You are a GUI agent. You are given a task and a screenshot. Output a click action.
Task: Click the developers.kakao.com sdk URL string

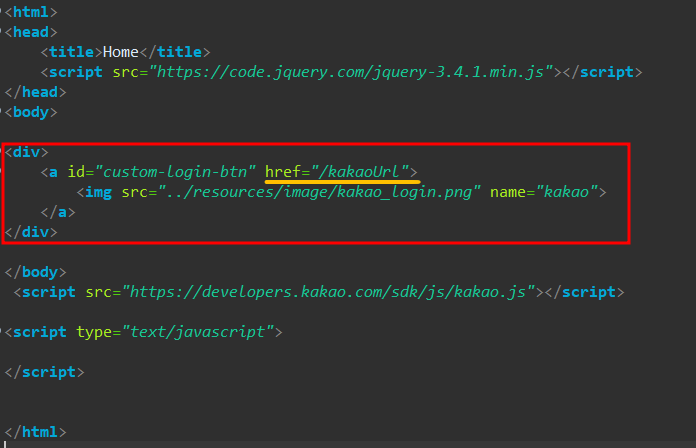[328, 292]
